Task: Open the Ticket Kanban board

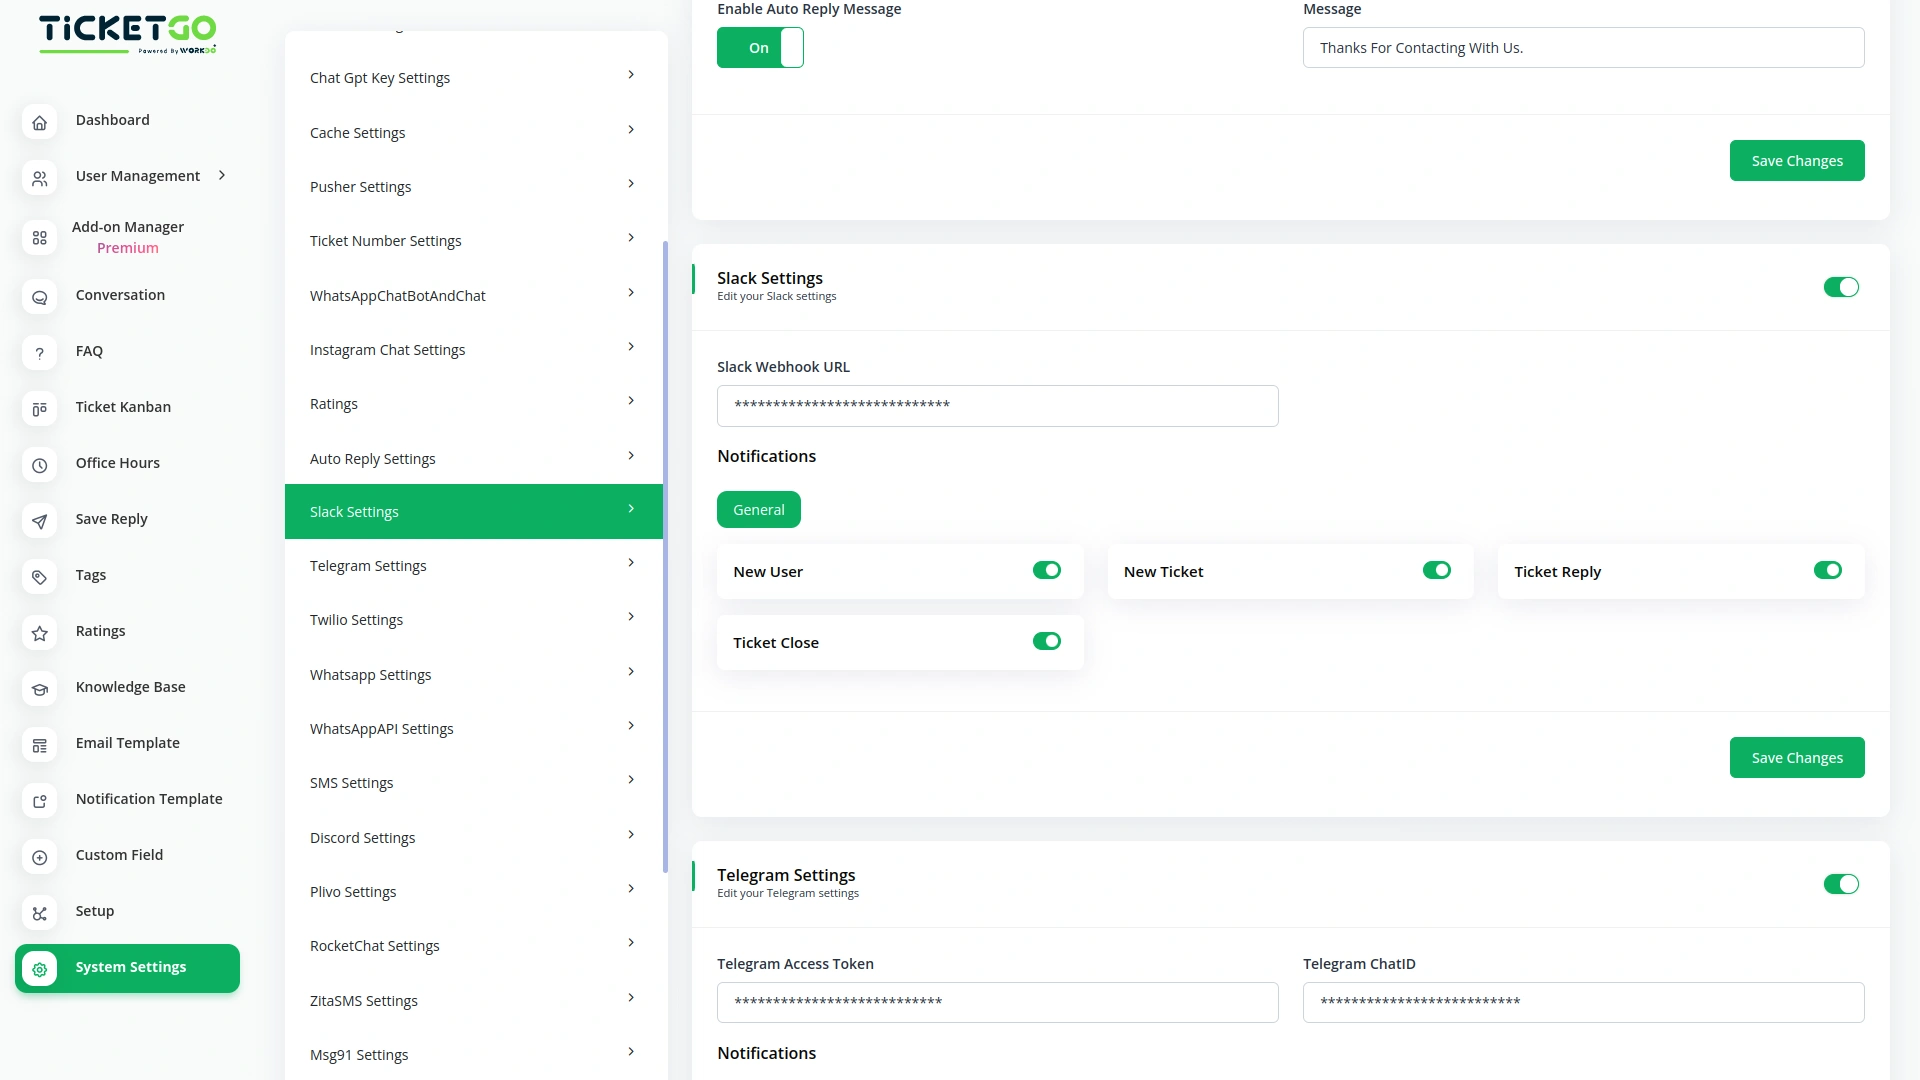Action: [123, 407]
